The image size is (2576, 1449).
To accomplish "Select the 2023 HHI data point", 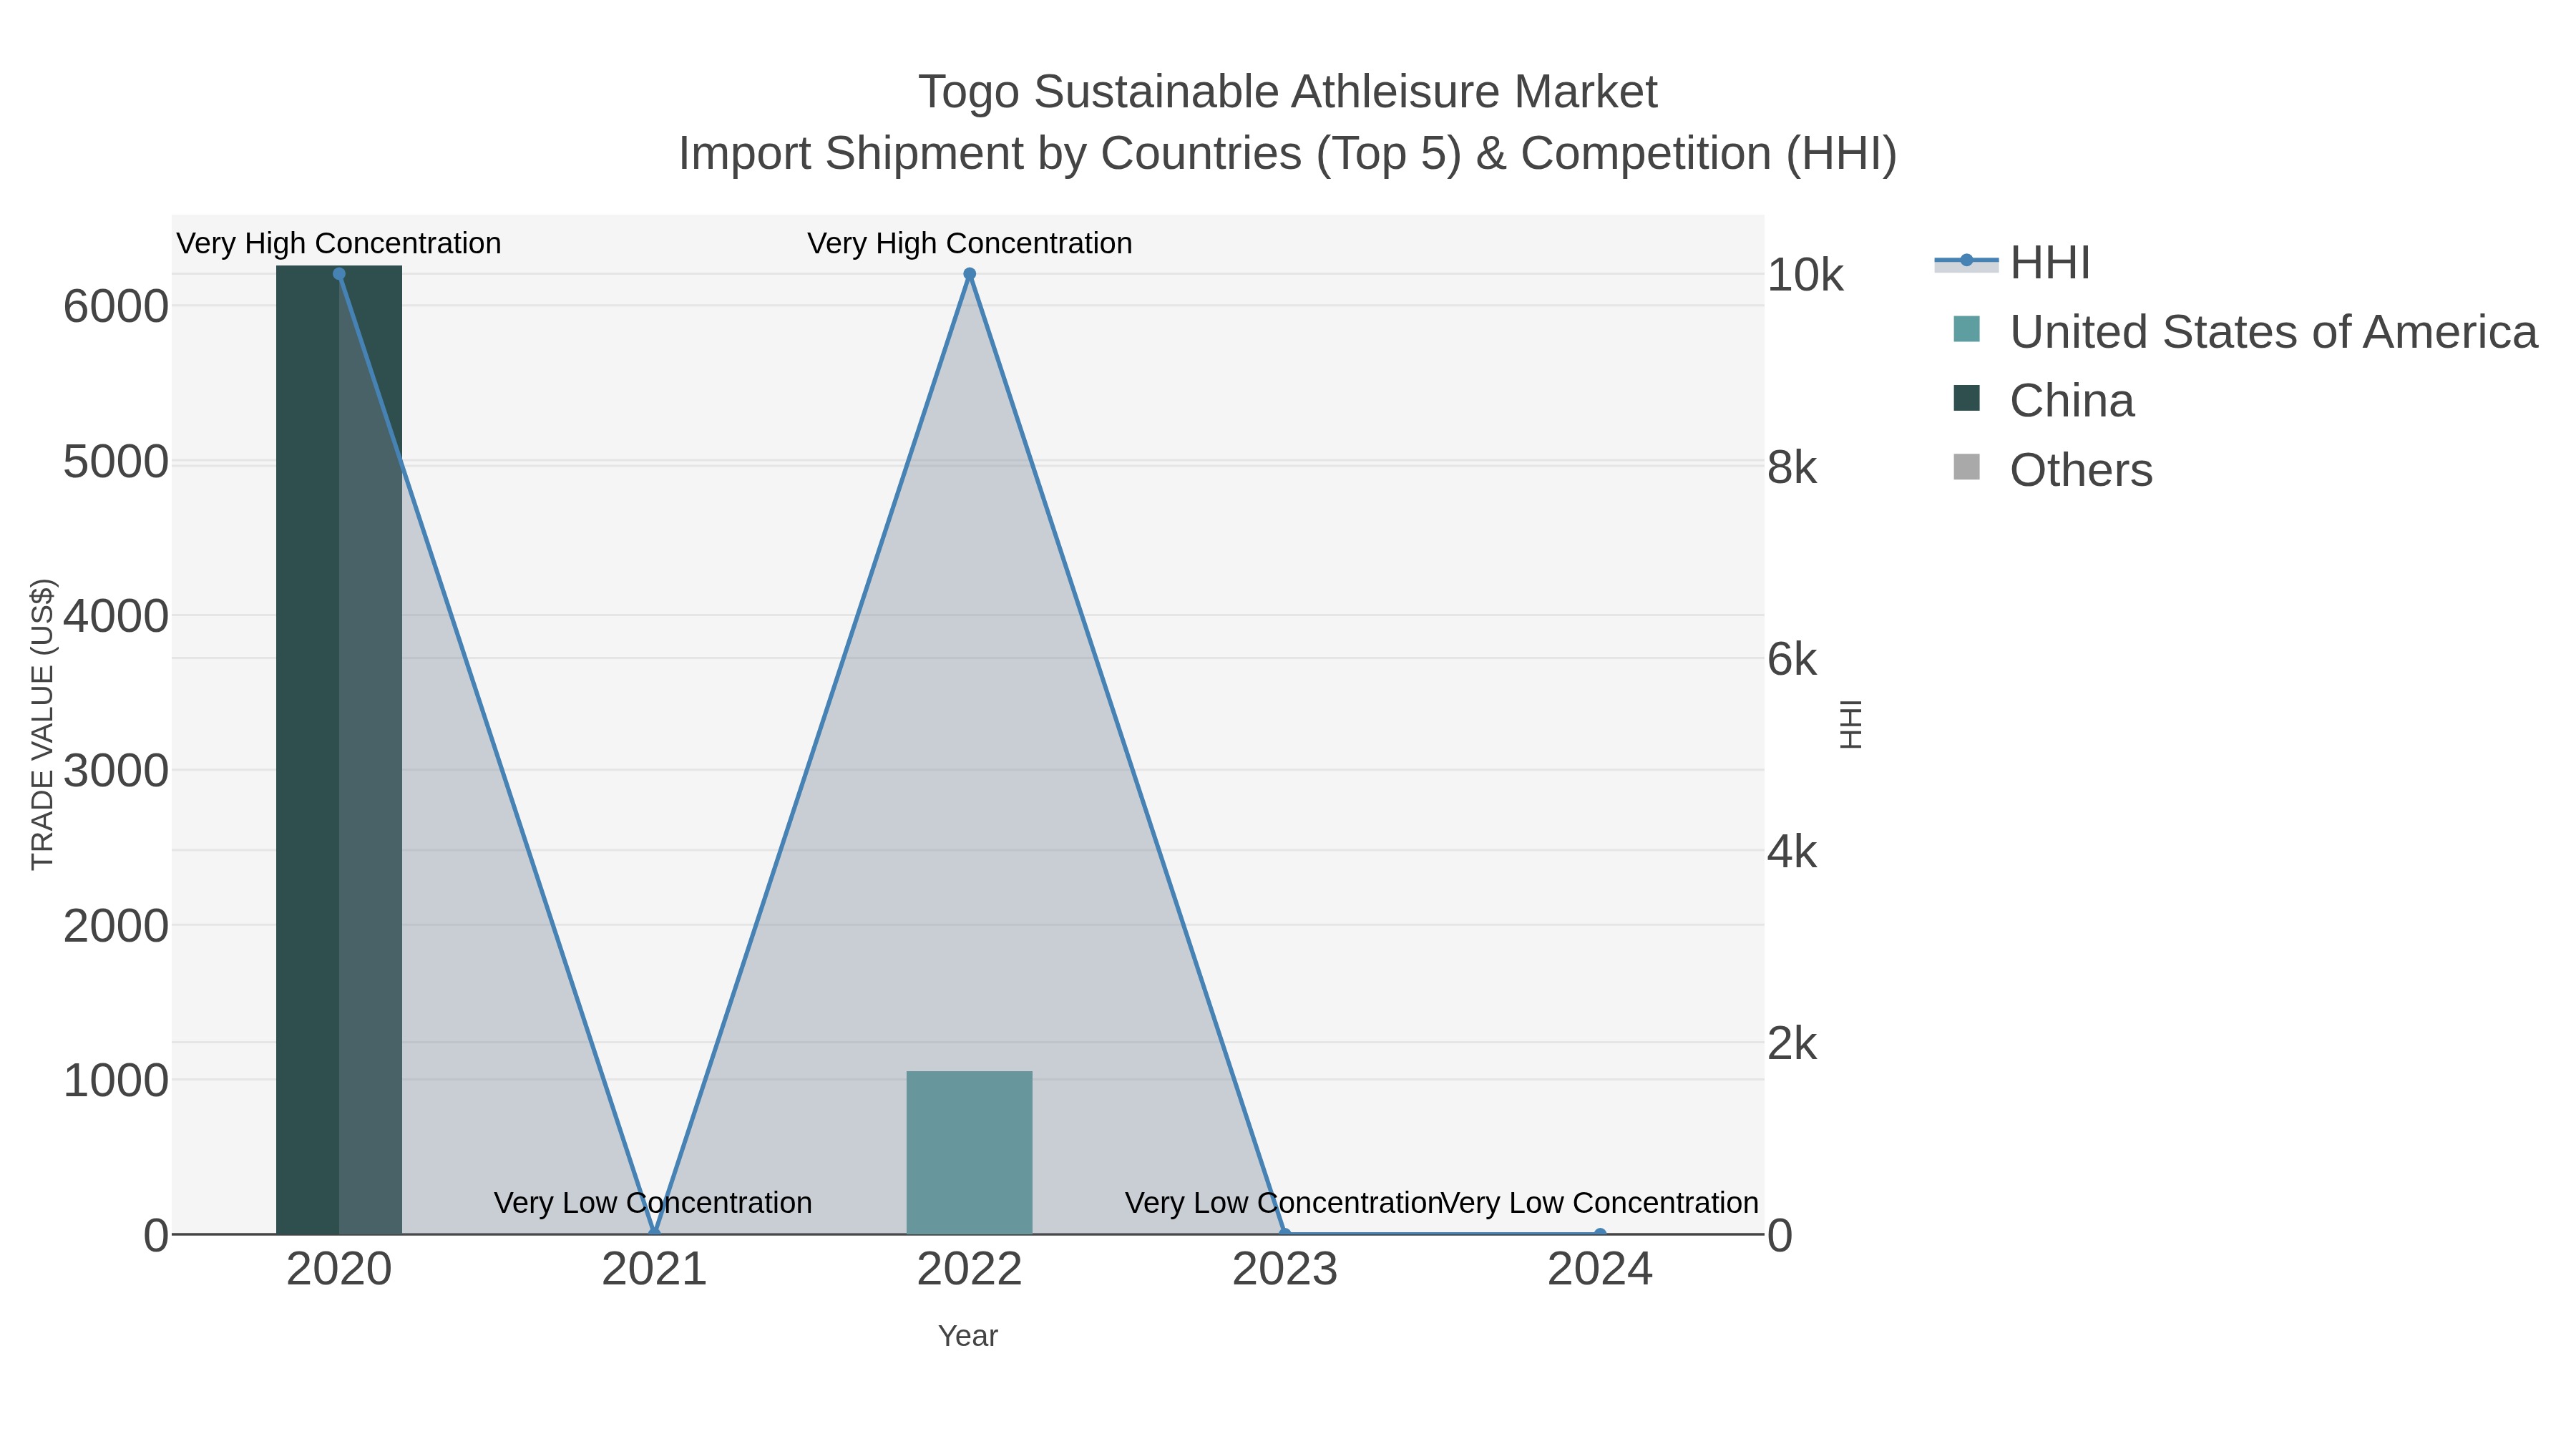I will coord(1285,1233).
